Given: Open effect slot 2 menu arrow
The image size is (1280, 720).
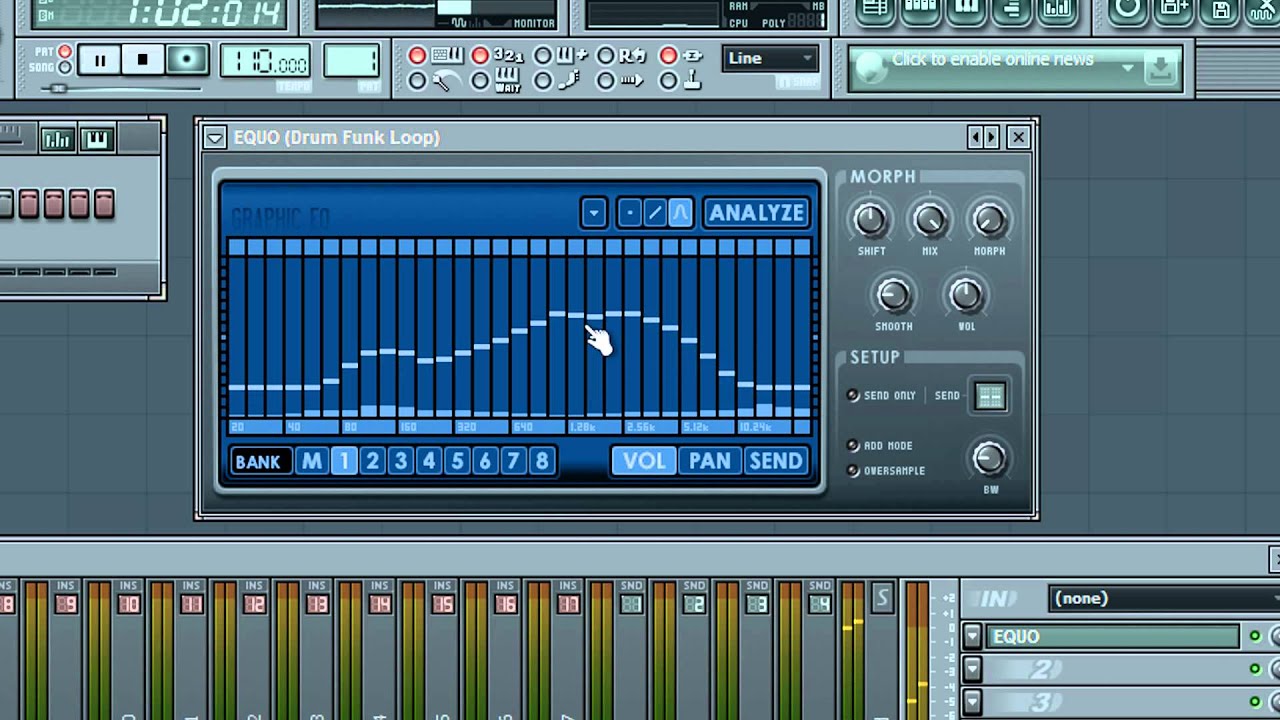Looking at the screenshot, I should [x=972, y=670].
